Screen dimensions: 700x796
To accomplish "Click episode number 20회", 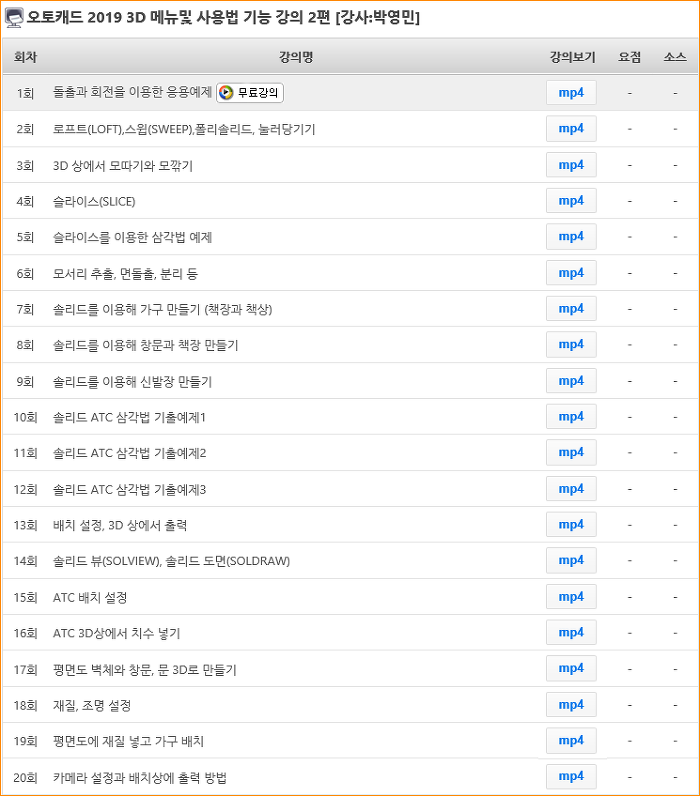I will tap(25, 778).
